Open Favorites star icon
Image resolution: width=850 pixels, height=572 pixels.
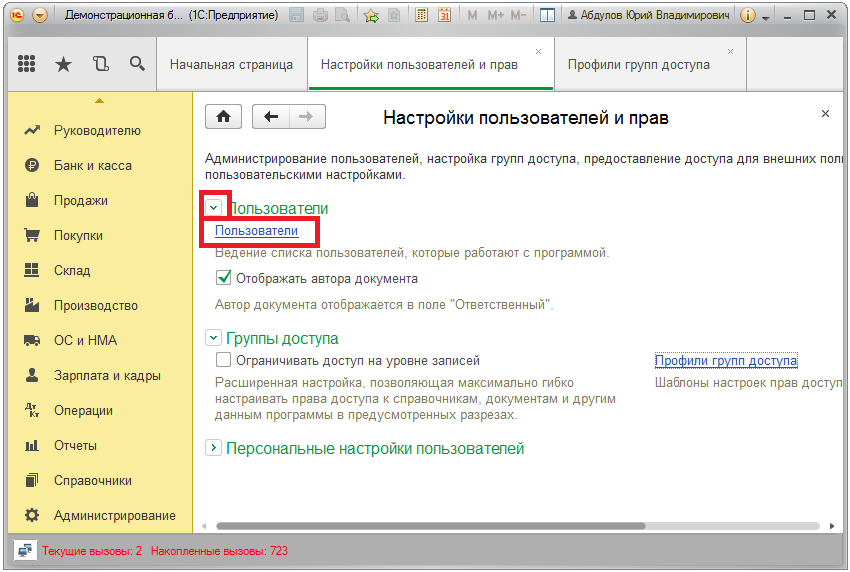coord(63,64)
